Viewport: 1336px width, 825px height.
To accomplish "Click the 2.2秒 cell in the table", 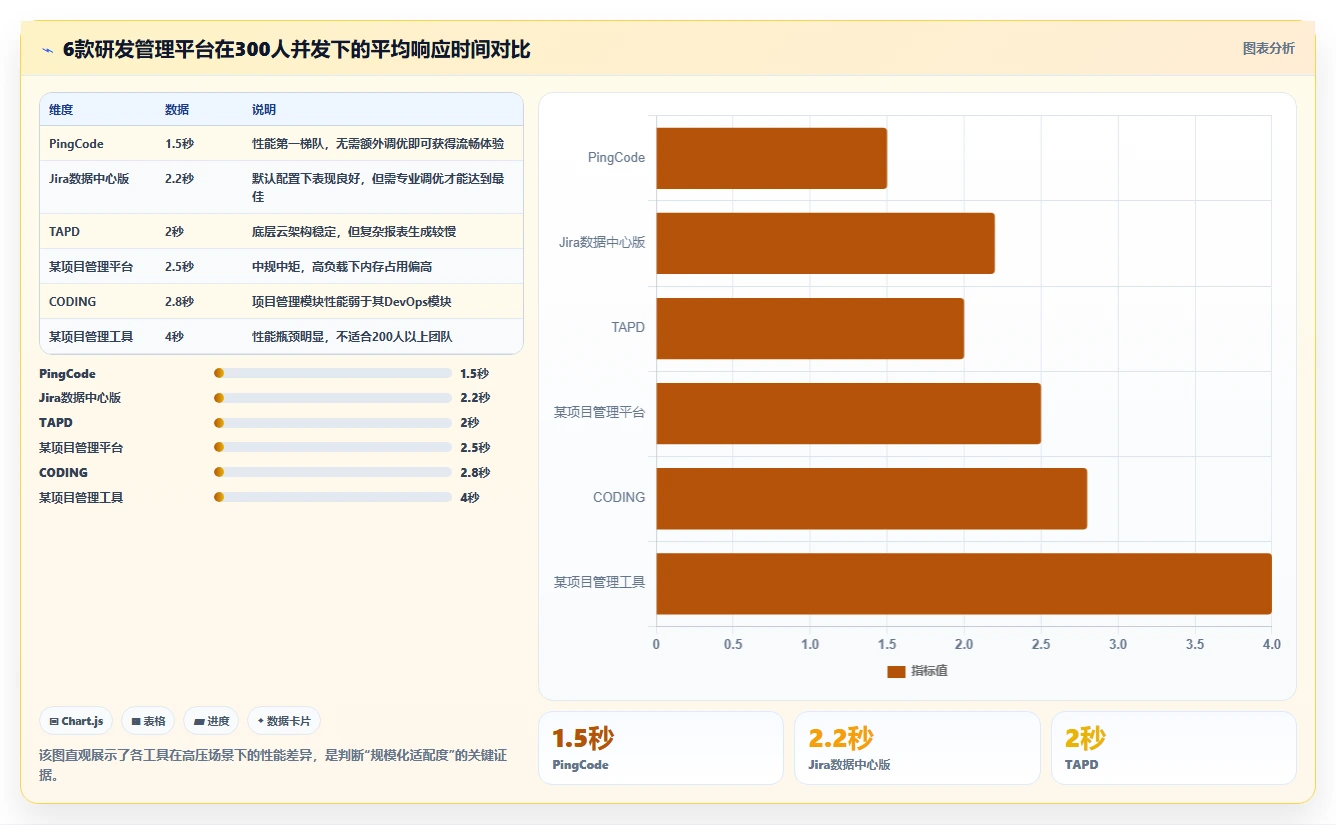I will pos(179,179).
